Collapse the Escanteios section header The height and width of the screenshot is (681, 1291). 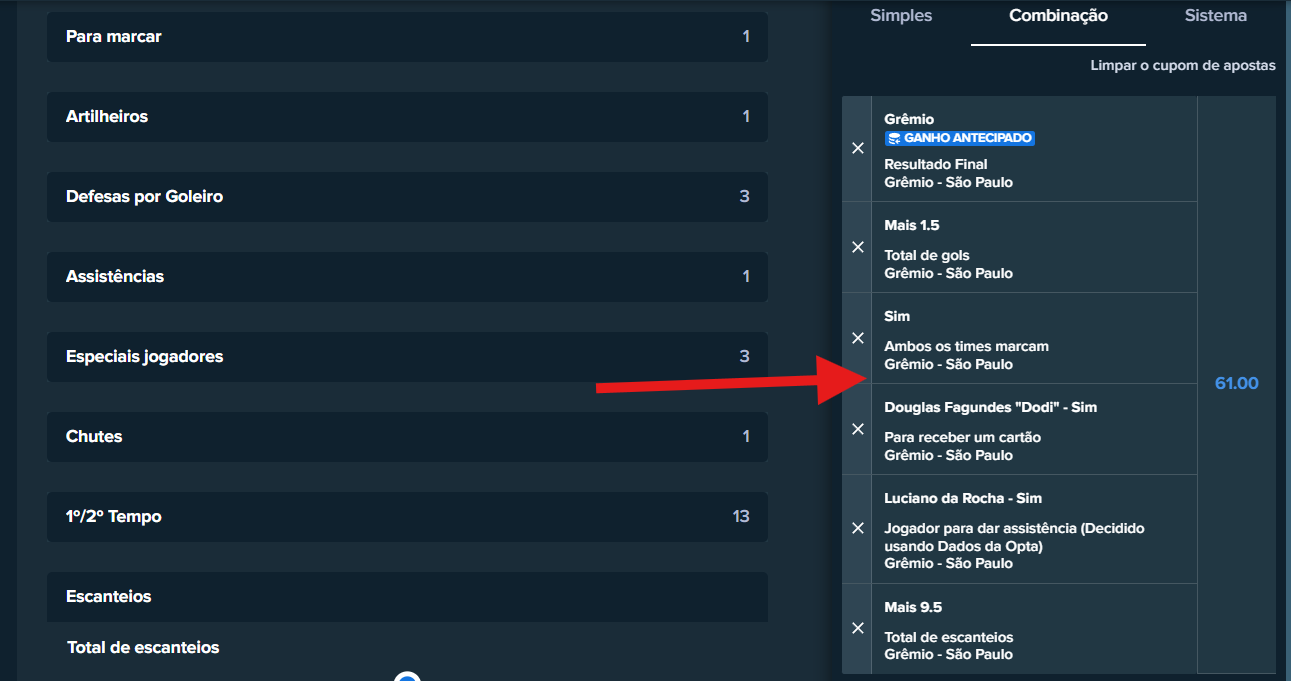pos(407,596)
